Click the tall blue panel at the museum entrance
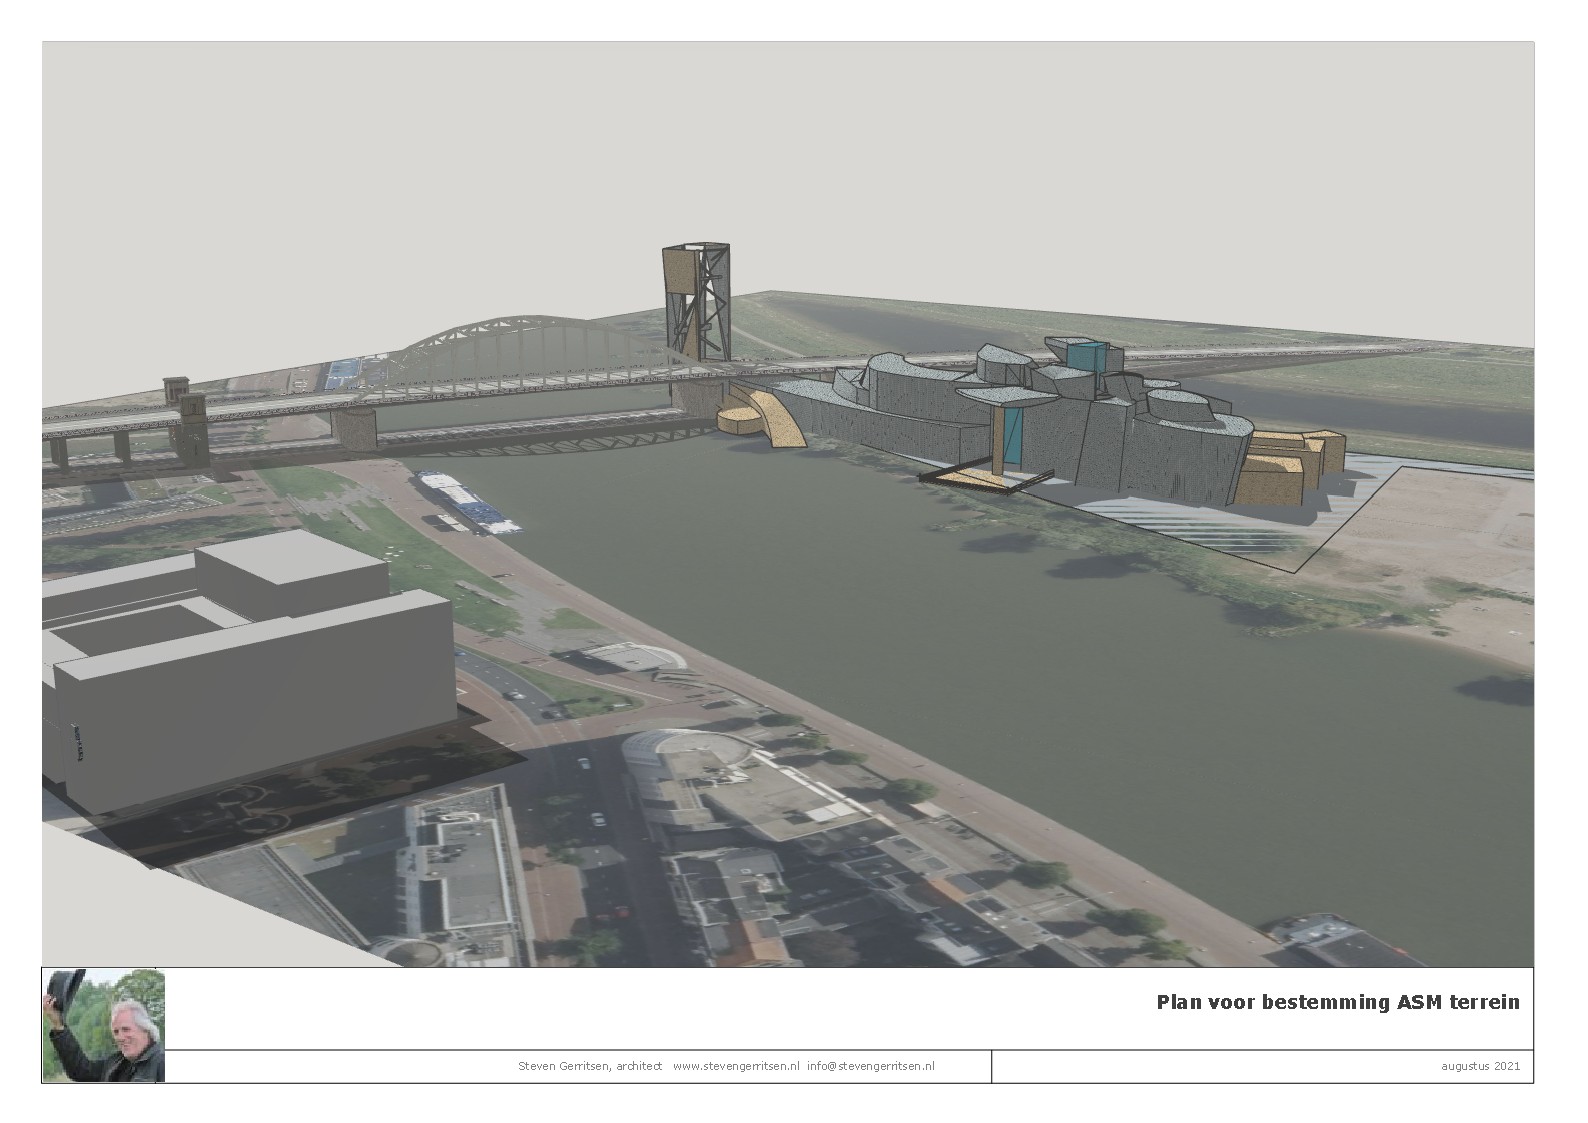Viewport: 1588px width, 1123px height. tap(1012, 435)
